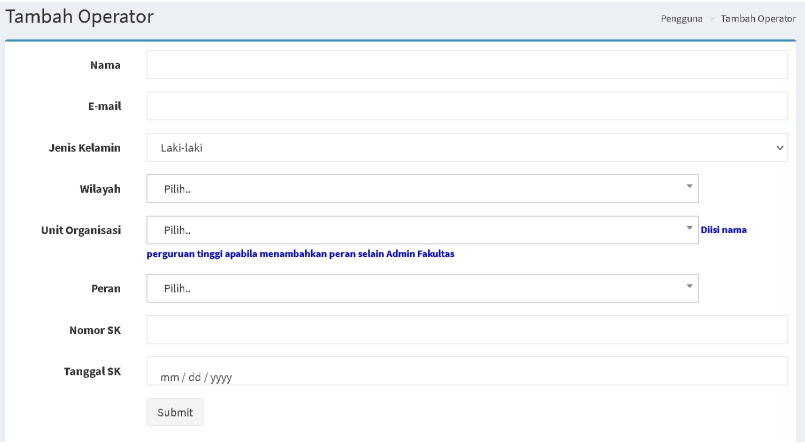
Task: Open the Peran Pilih.. dropdown
Action: [422, 288]
